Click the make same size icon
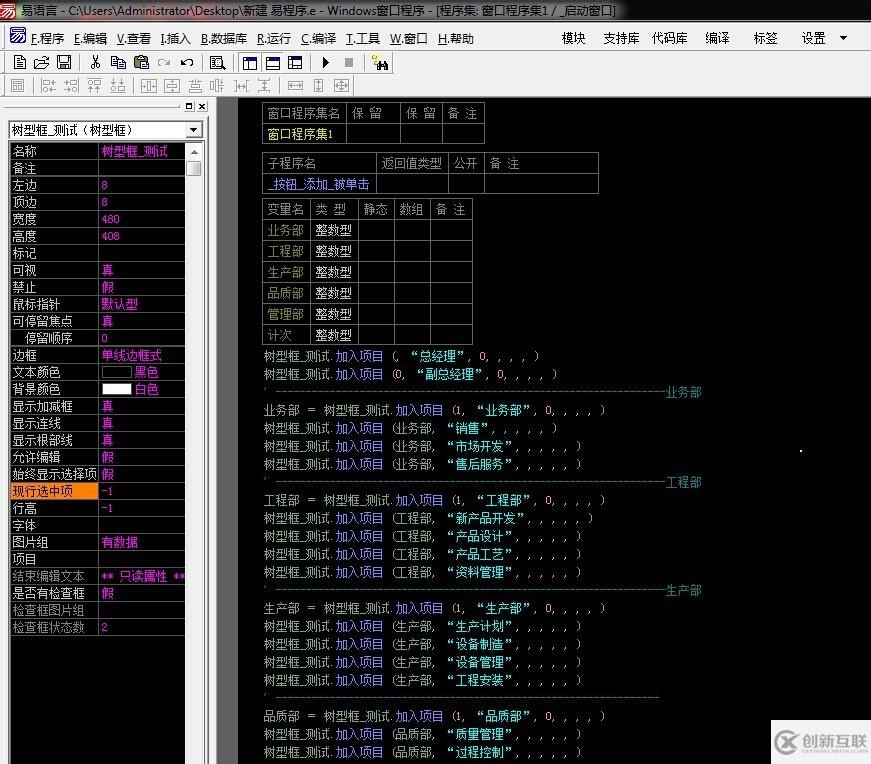 point(341,86)
